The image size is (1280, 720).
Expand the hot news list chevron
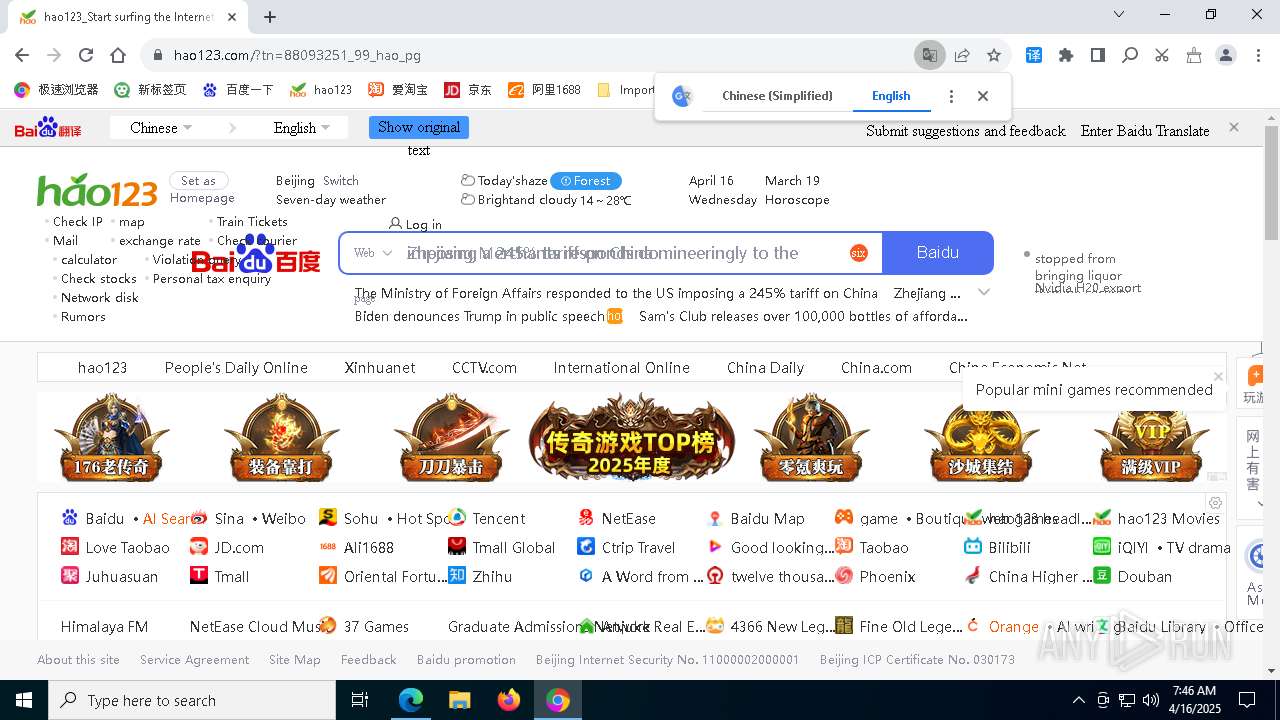tap(984, 293)
